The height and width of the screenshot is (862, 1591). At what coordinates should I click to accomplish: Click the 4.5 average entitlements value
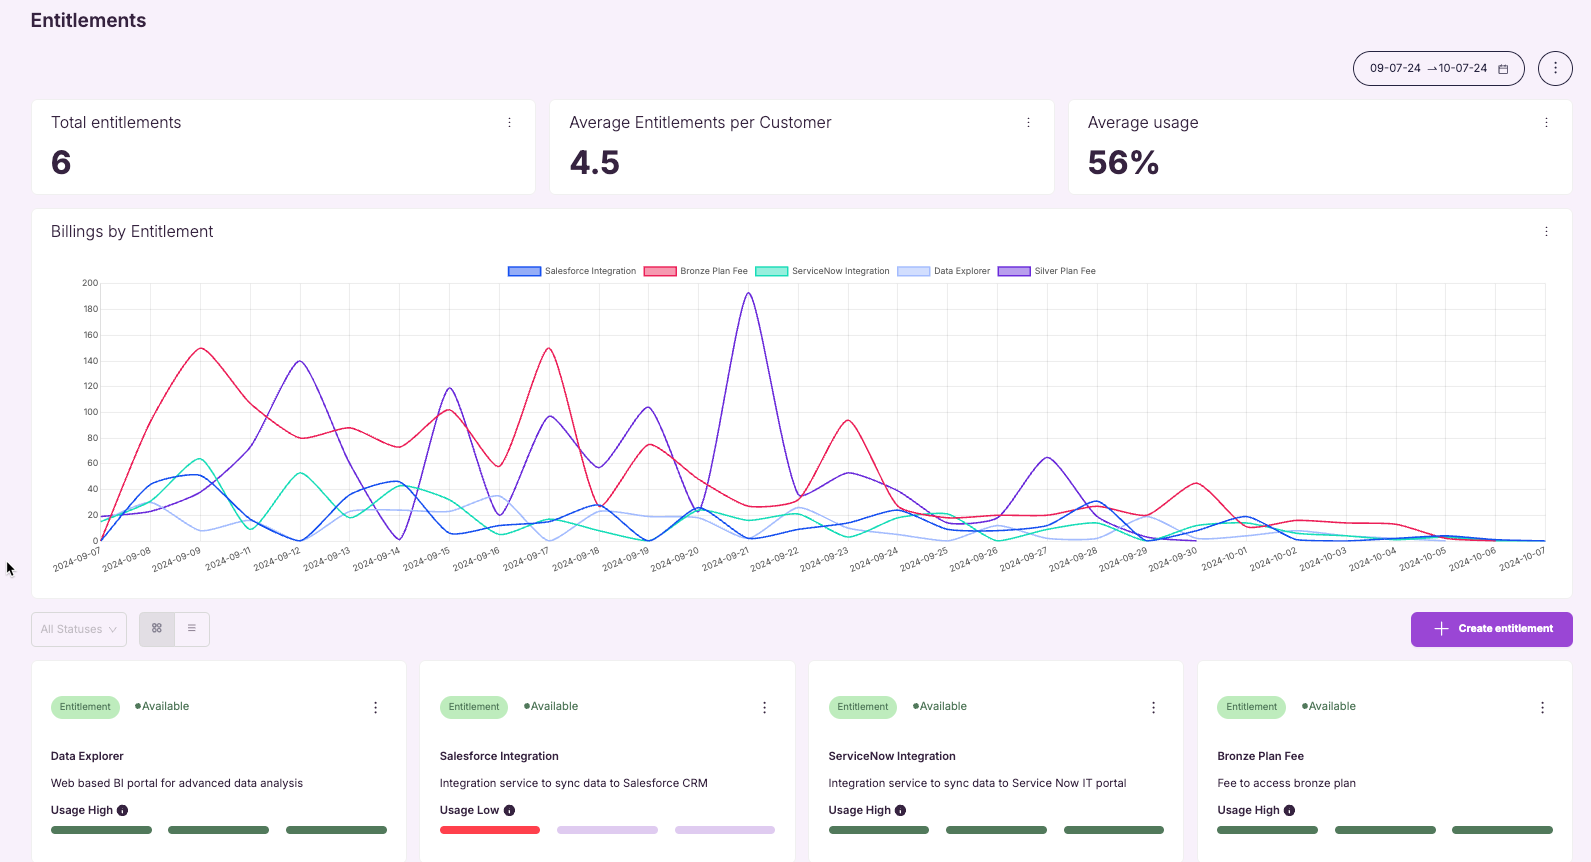pyautogui.click(x=594, y=162)
